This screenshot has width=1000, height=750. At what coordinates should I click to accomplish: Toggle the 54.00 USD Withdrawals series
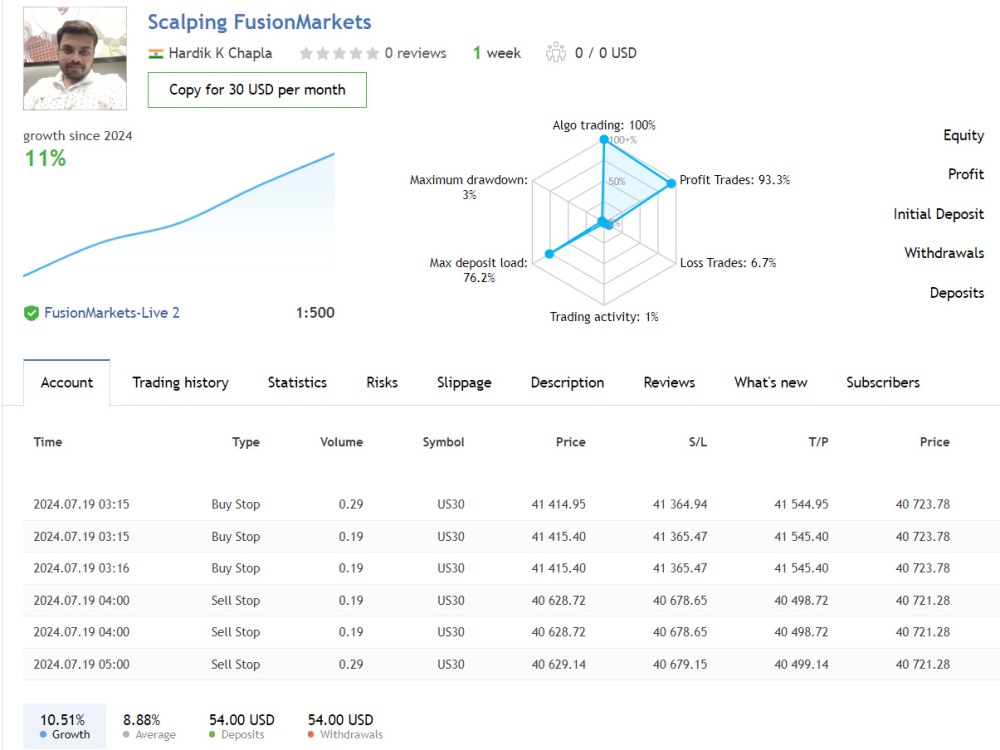point(346,726)
